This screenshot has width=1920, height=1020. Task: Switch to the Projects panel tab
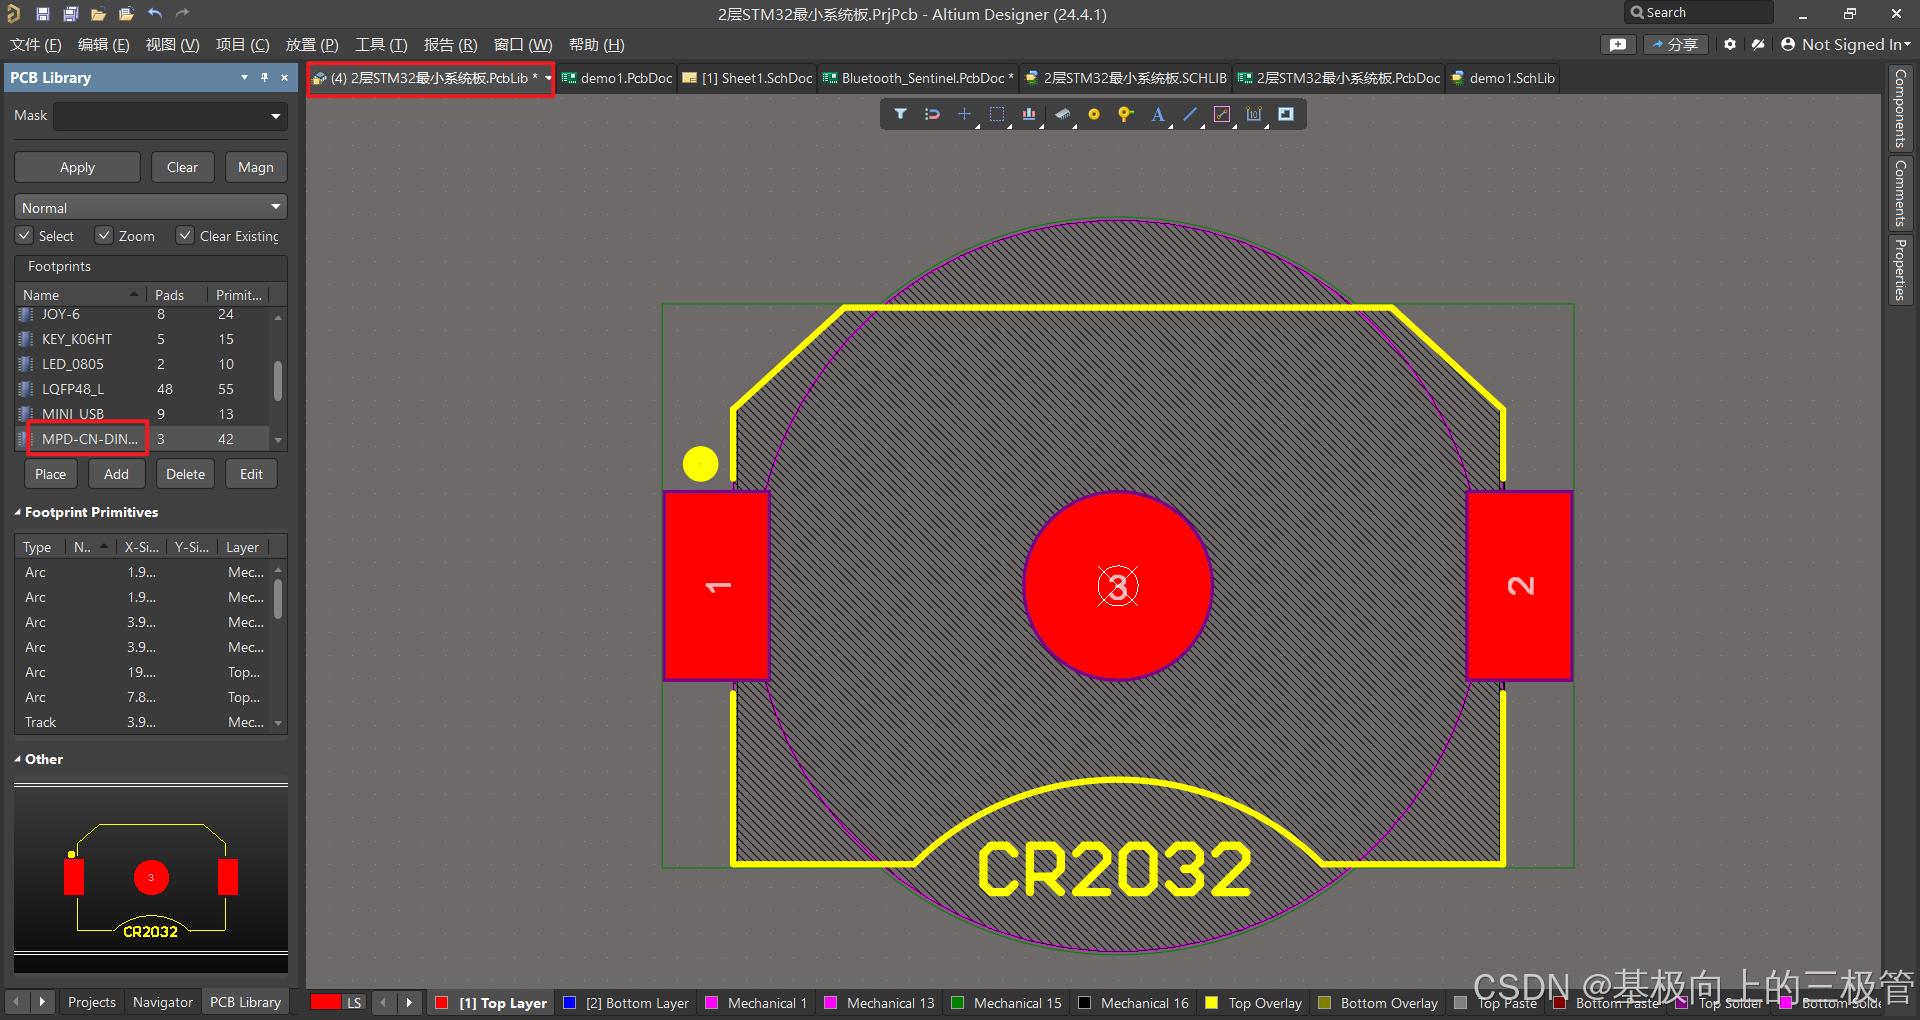coord(91,1002)
